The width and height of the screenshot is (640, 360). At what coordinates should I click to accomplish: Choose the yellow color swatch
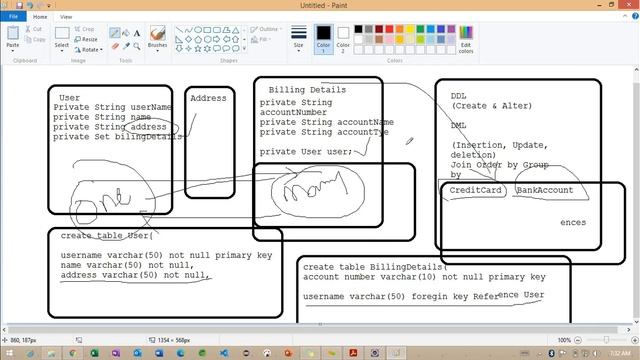[x=410, y=29]
